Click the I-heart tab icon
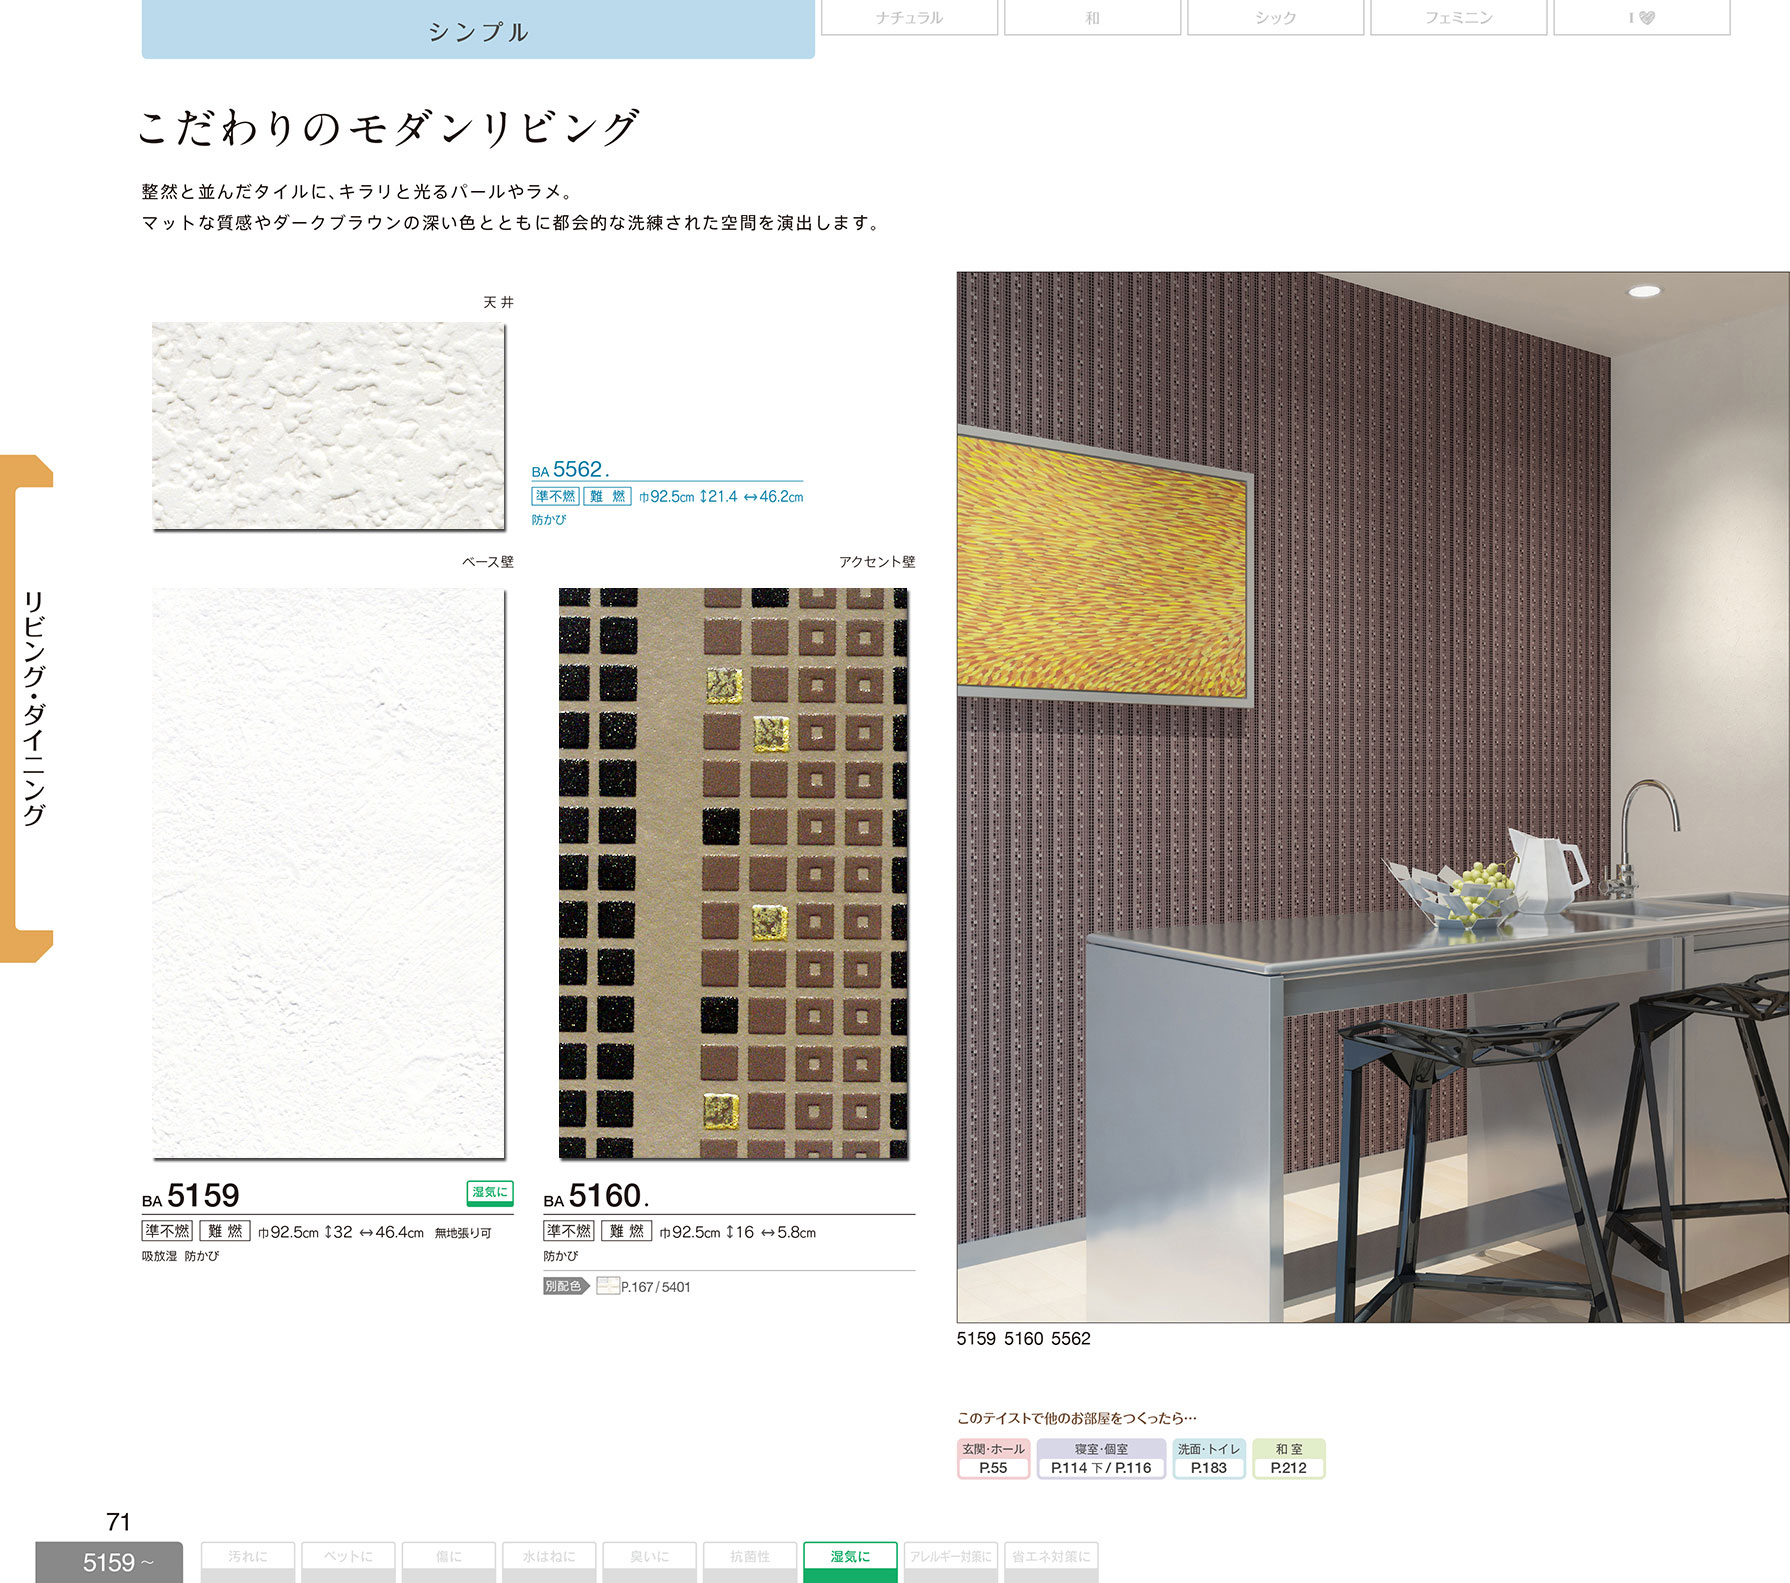 point(1641,17)
